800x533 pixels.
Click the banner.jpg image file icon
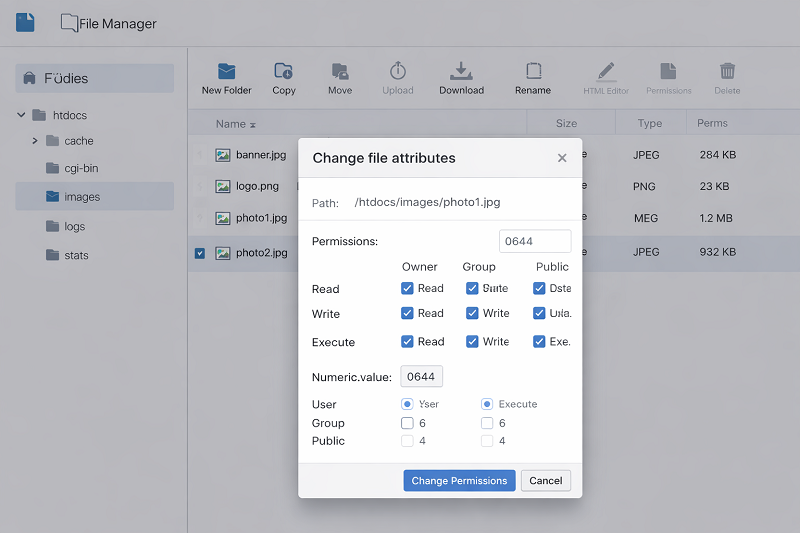point(222,155)
